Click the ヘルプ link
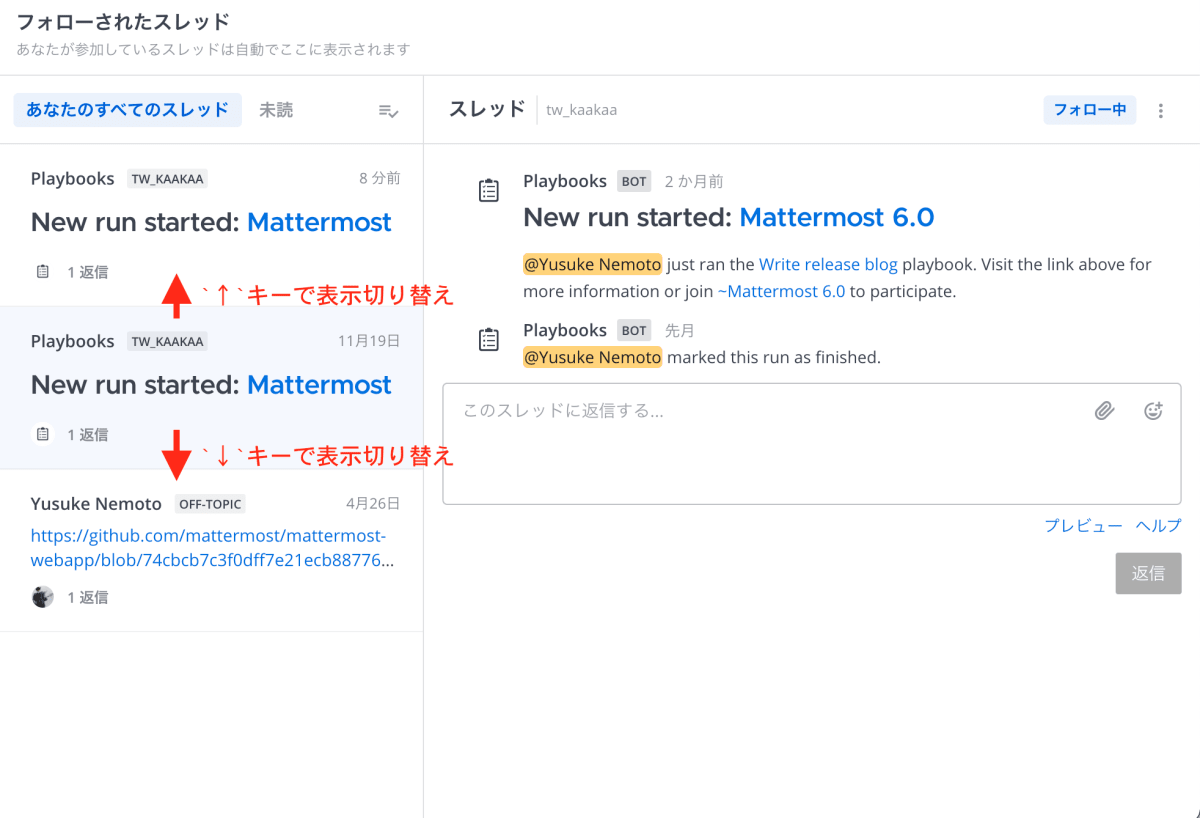 (x=1158, y=525)
